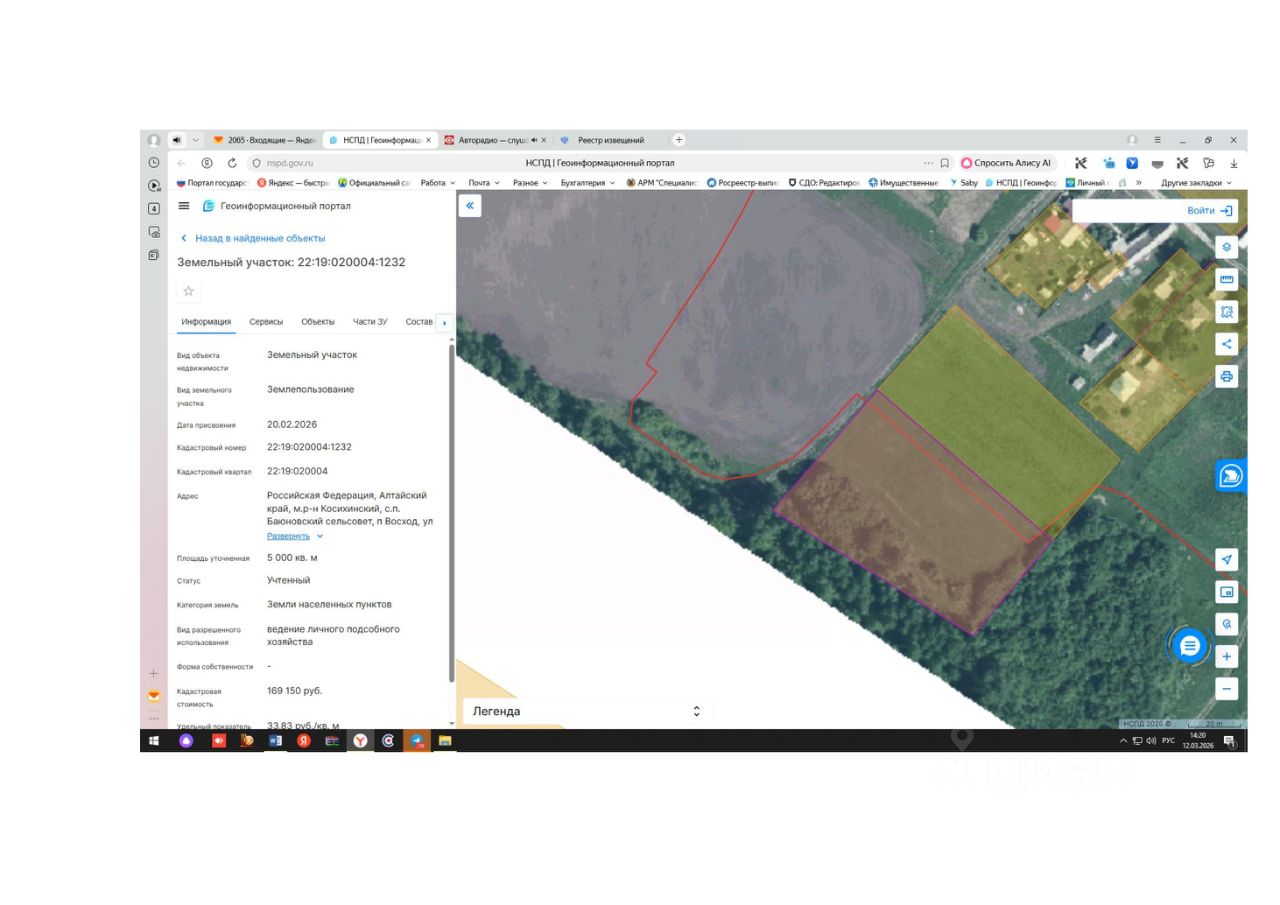Image resolution: width=1280 pixels, height=905 pixels.
Task: Open the Росреестр-выписки bookmark
Action: (742, 183)
